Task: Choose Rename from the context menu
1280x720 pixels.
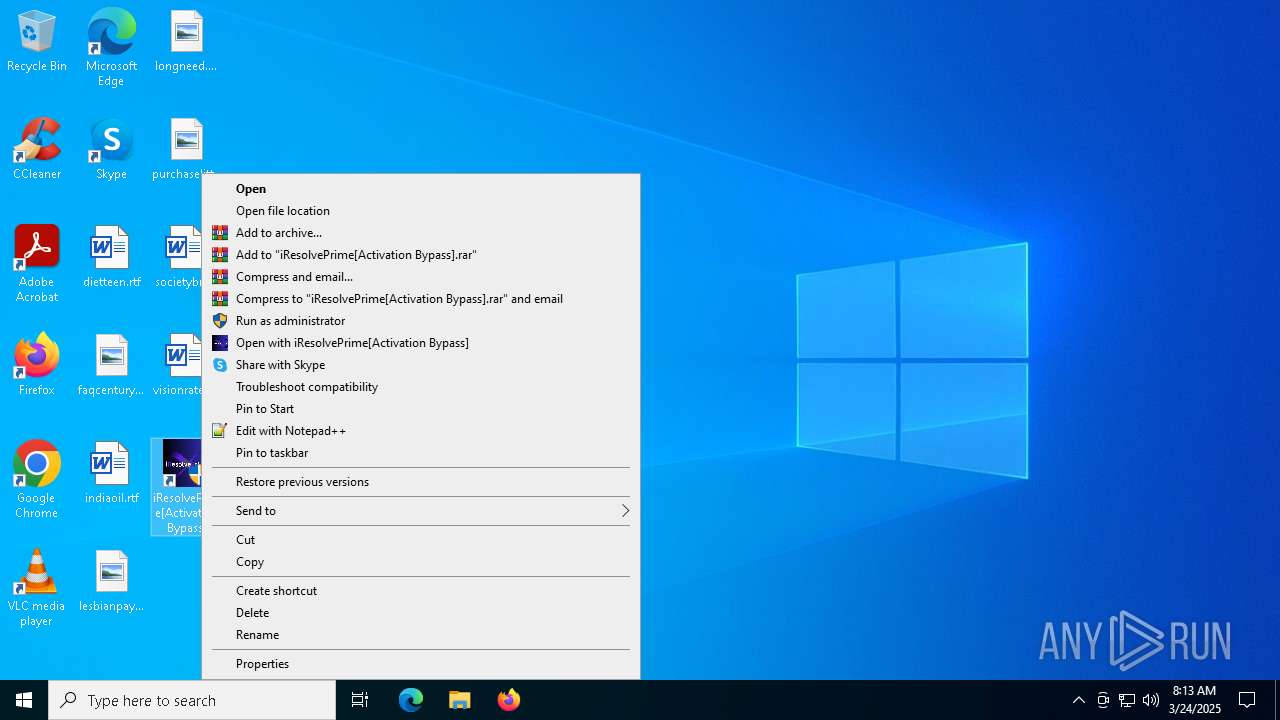Action: pos(421,635)
